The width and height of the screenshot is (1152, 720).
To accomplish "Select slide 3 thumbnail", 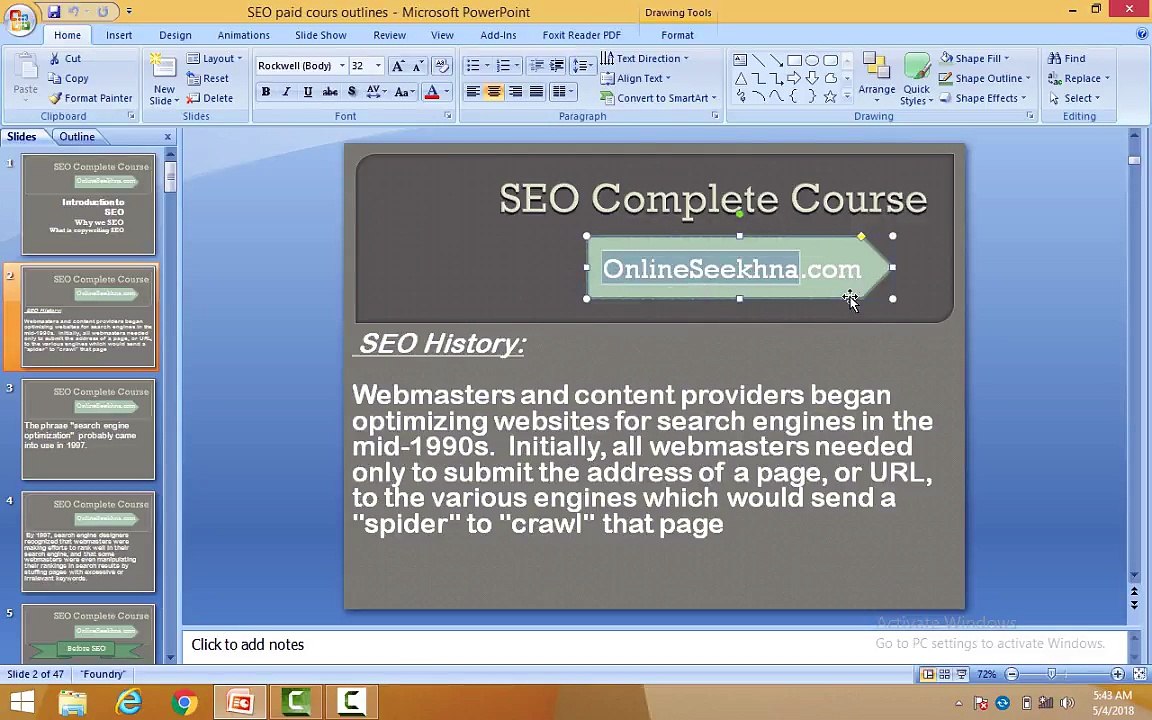I will click(x=88, y=429).
